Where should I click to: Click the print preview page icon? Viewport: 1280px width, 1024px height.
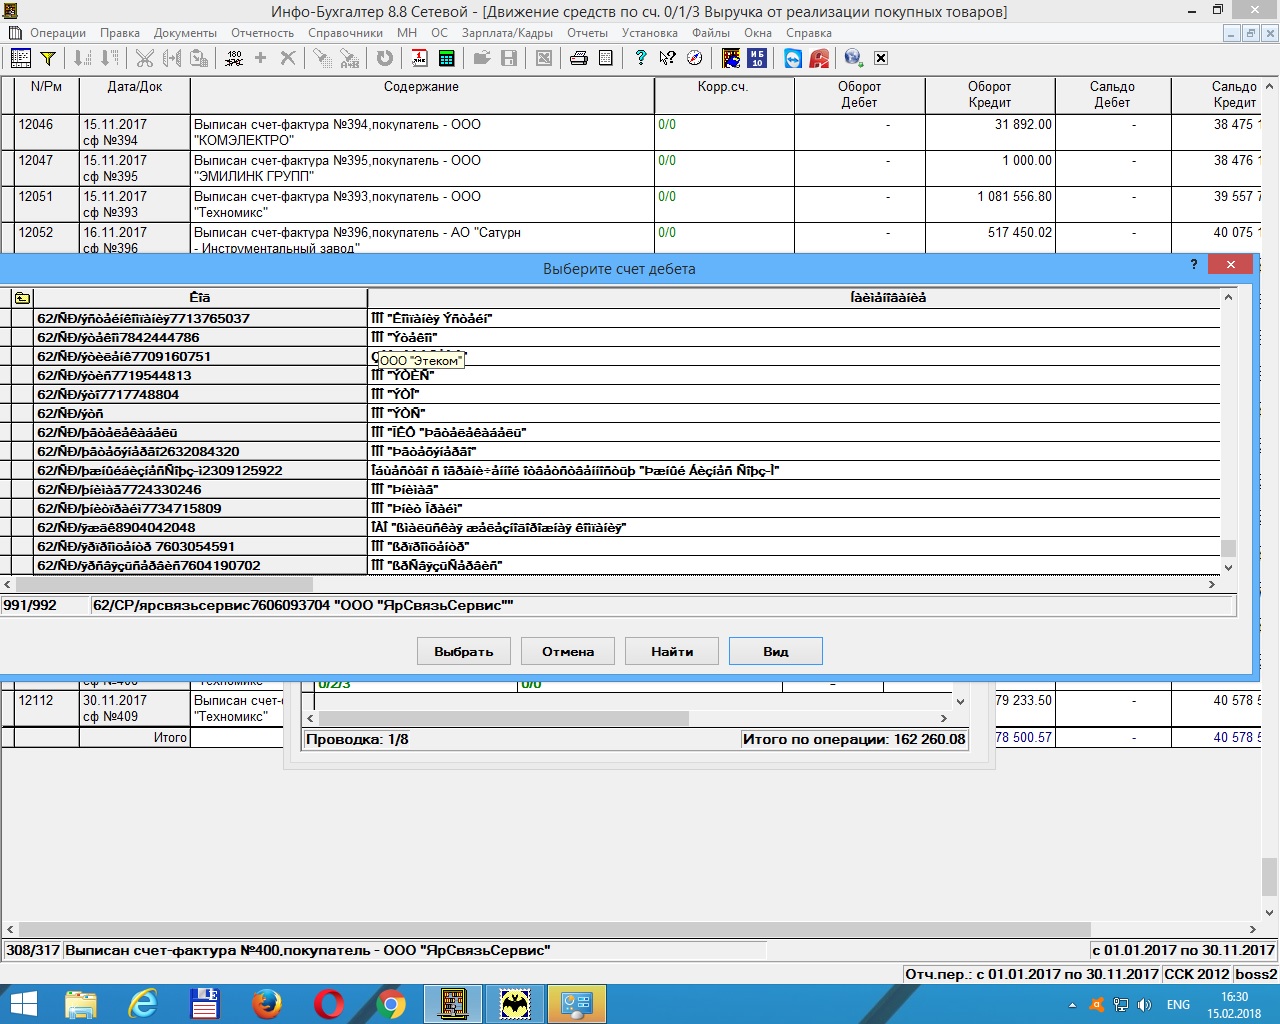606,58
